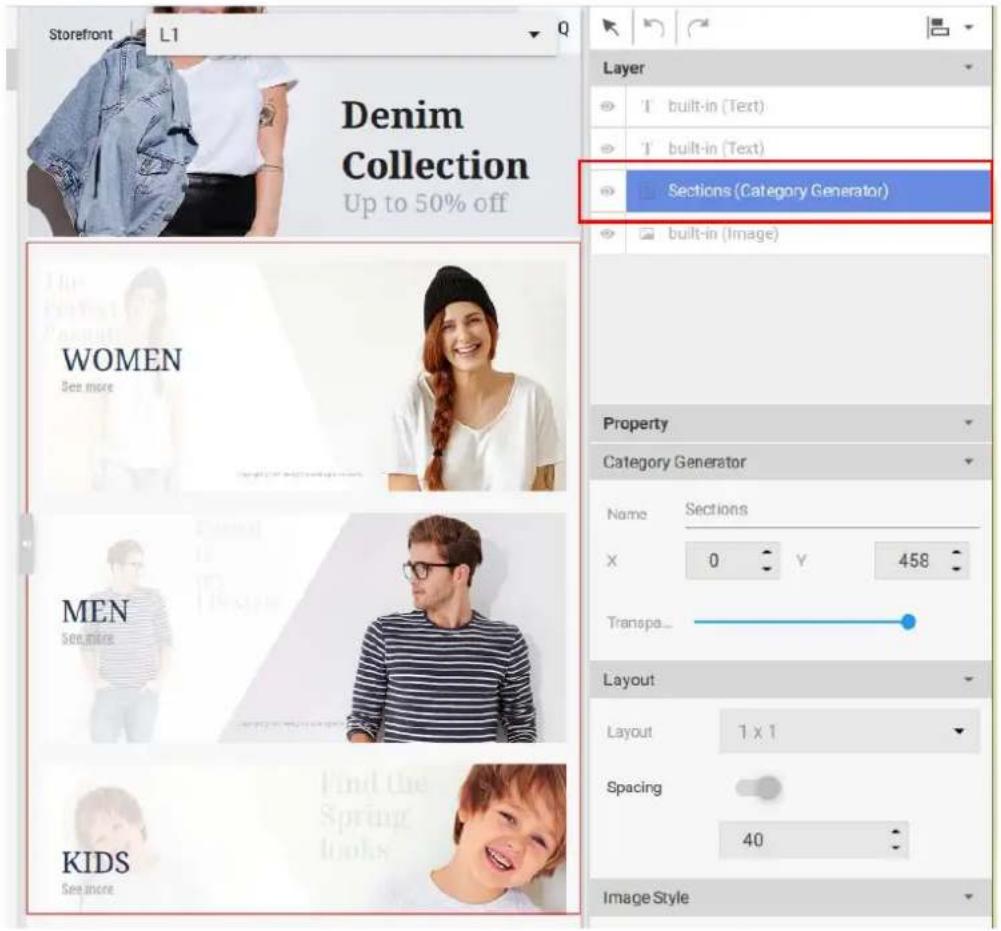Collapse the Property panel

[x=968, y=423]
